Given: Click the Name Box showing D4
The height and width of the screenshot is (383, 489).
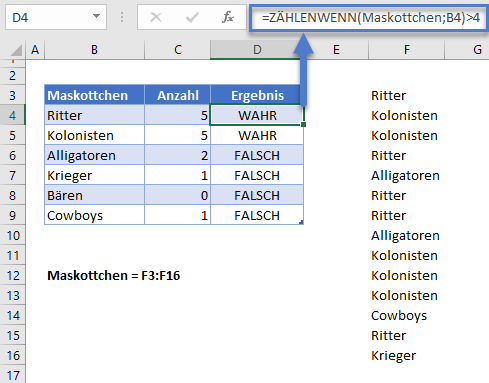Looking at the screenshot, I should click(56, 17).
